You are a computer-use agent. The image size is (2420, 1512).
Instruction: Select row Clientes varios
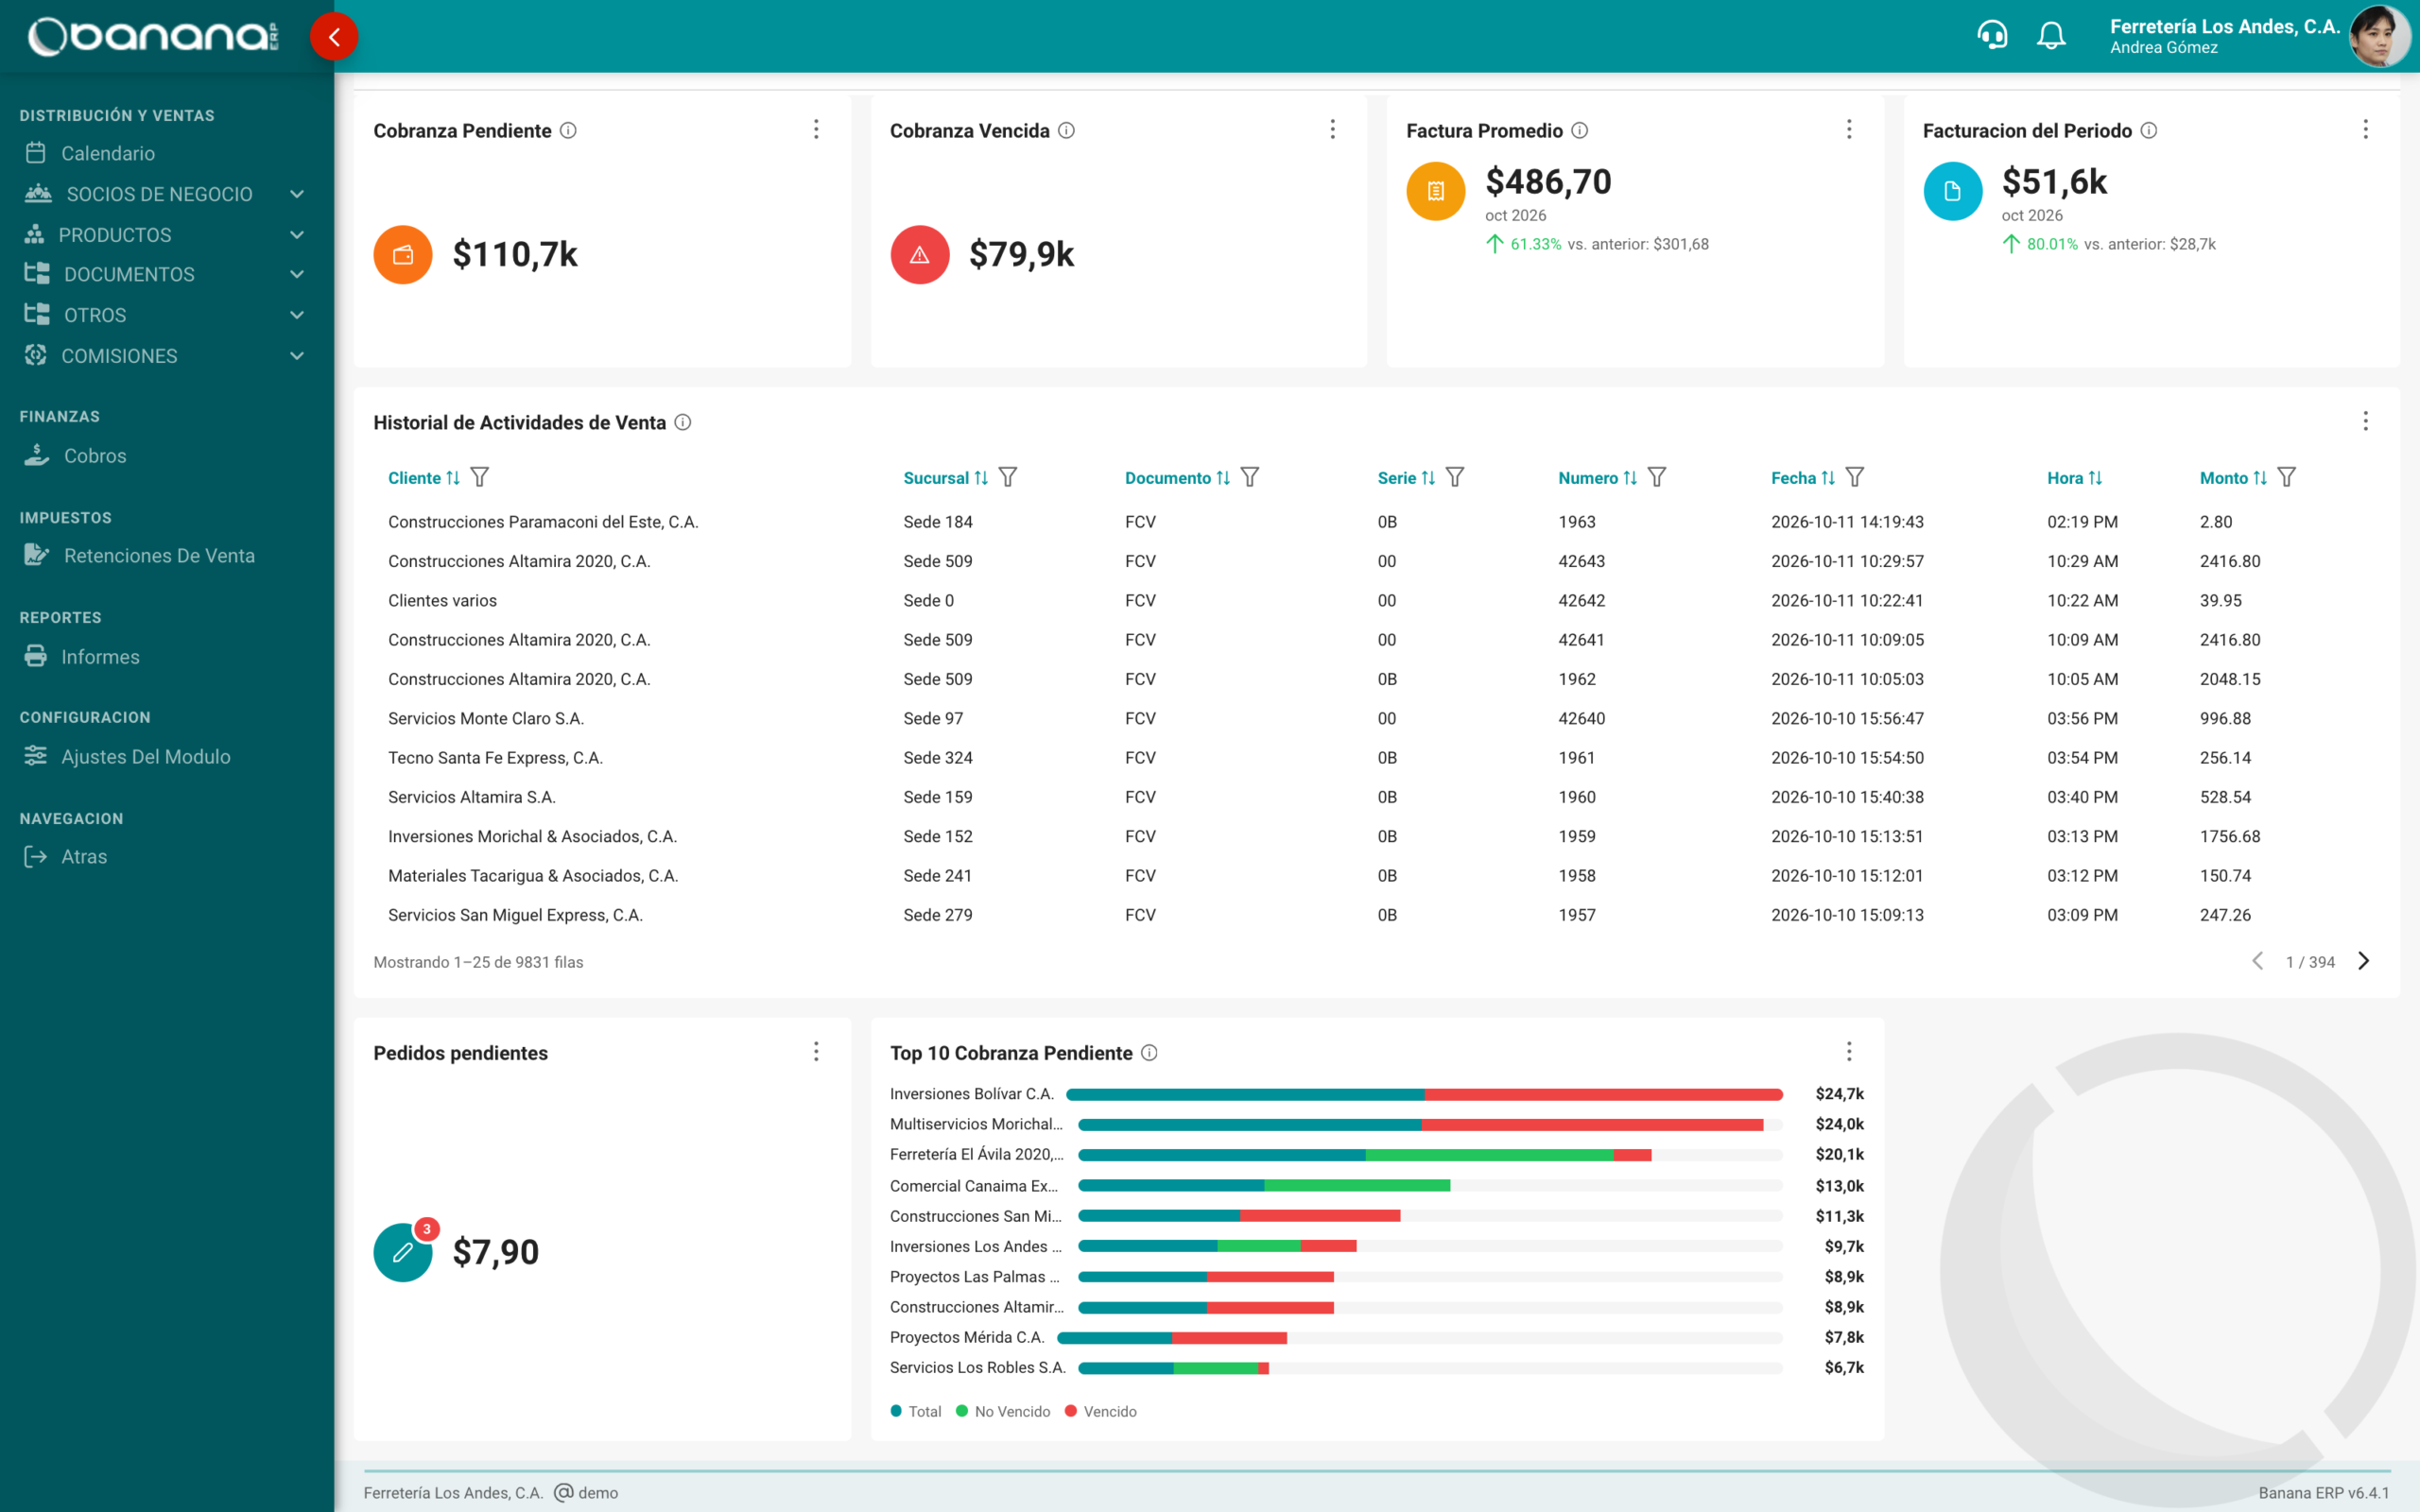point(1376,601)
